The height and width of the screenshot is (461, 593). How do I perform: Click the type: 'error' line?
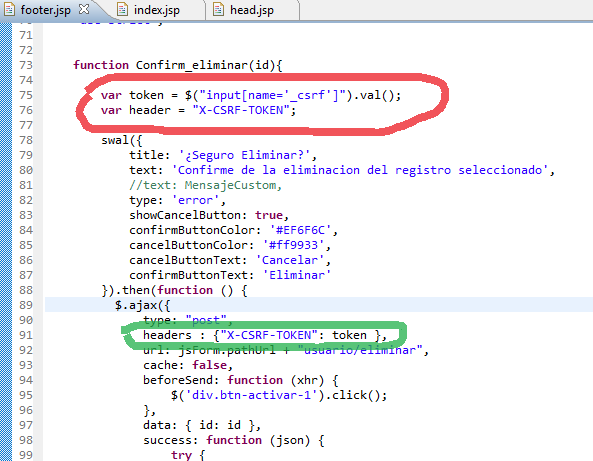point(177,200)
